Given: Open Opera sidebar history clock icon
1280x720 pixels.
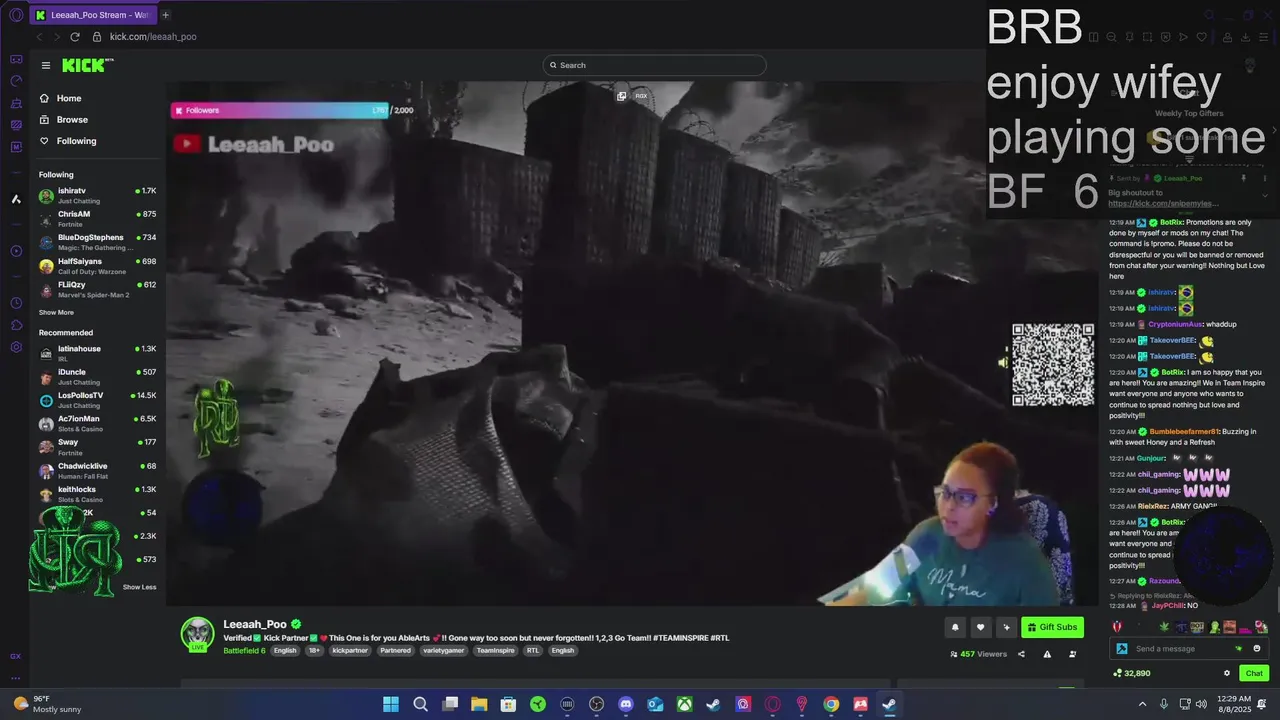Looking at the screenshot, I should point(16,303).
